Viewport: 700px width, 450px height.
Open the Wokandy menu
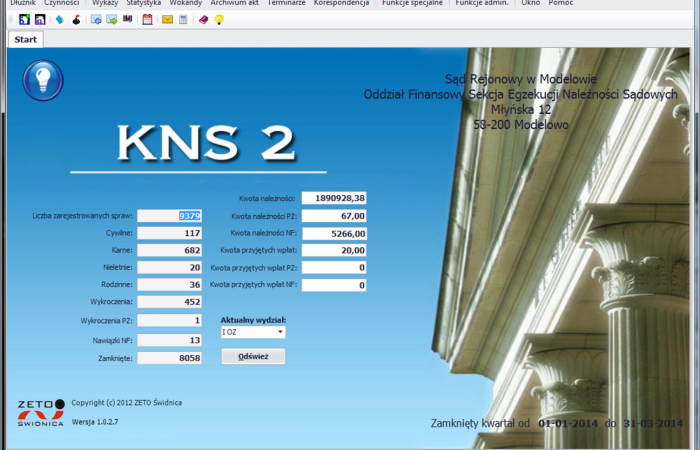tap(186, 3)
